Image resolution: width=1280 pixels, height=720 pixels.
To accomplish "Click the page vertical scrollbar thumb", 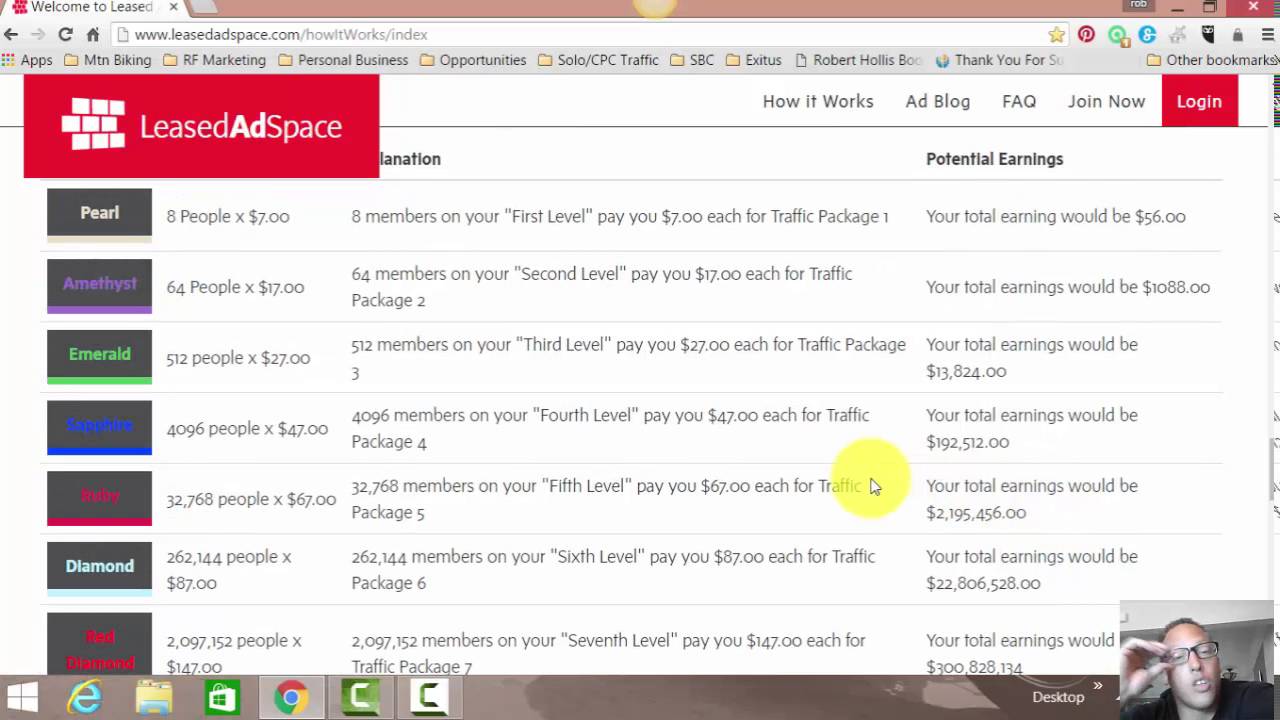I will coord(1274,469).
